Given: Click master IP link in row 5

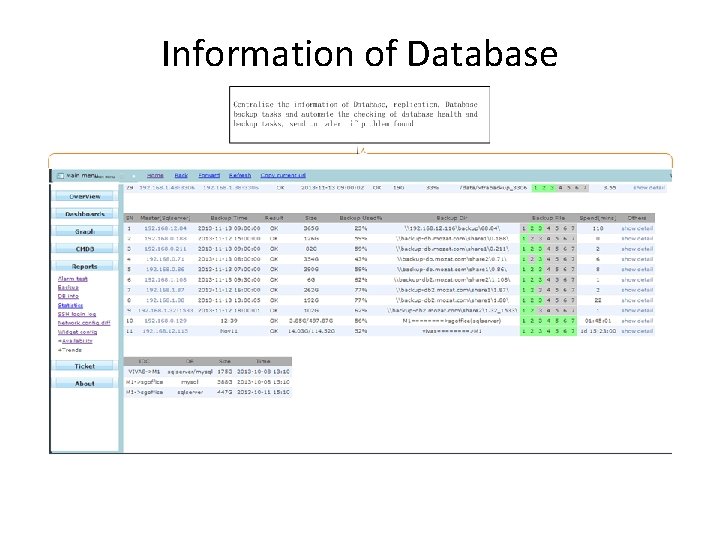Looking at the screenshot, I should point(165,270).
